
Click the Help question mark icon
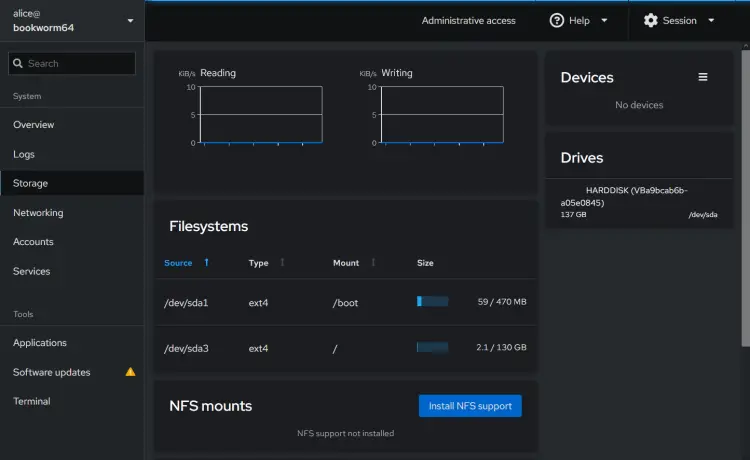pos(556,21)
